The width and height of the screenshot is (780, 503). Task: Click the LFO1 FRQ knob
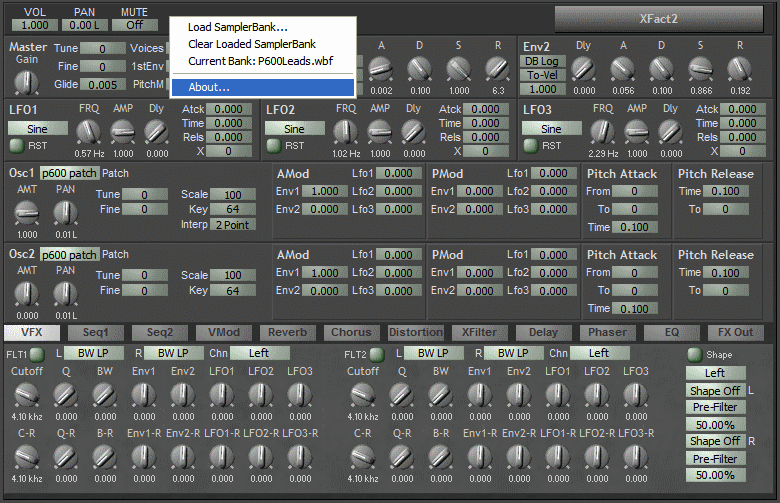88,132
